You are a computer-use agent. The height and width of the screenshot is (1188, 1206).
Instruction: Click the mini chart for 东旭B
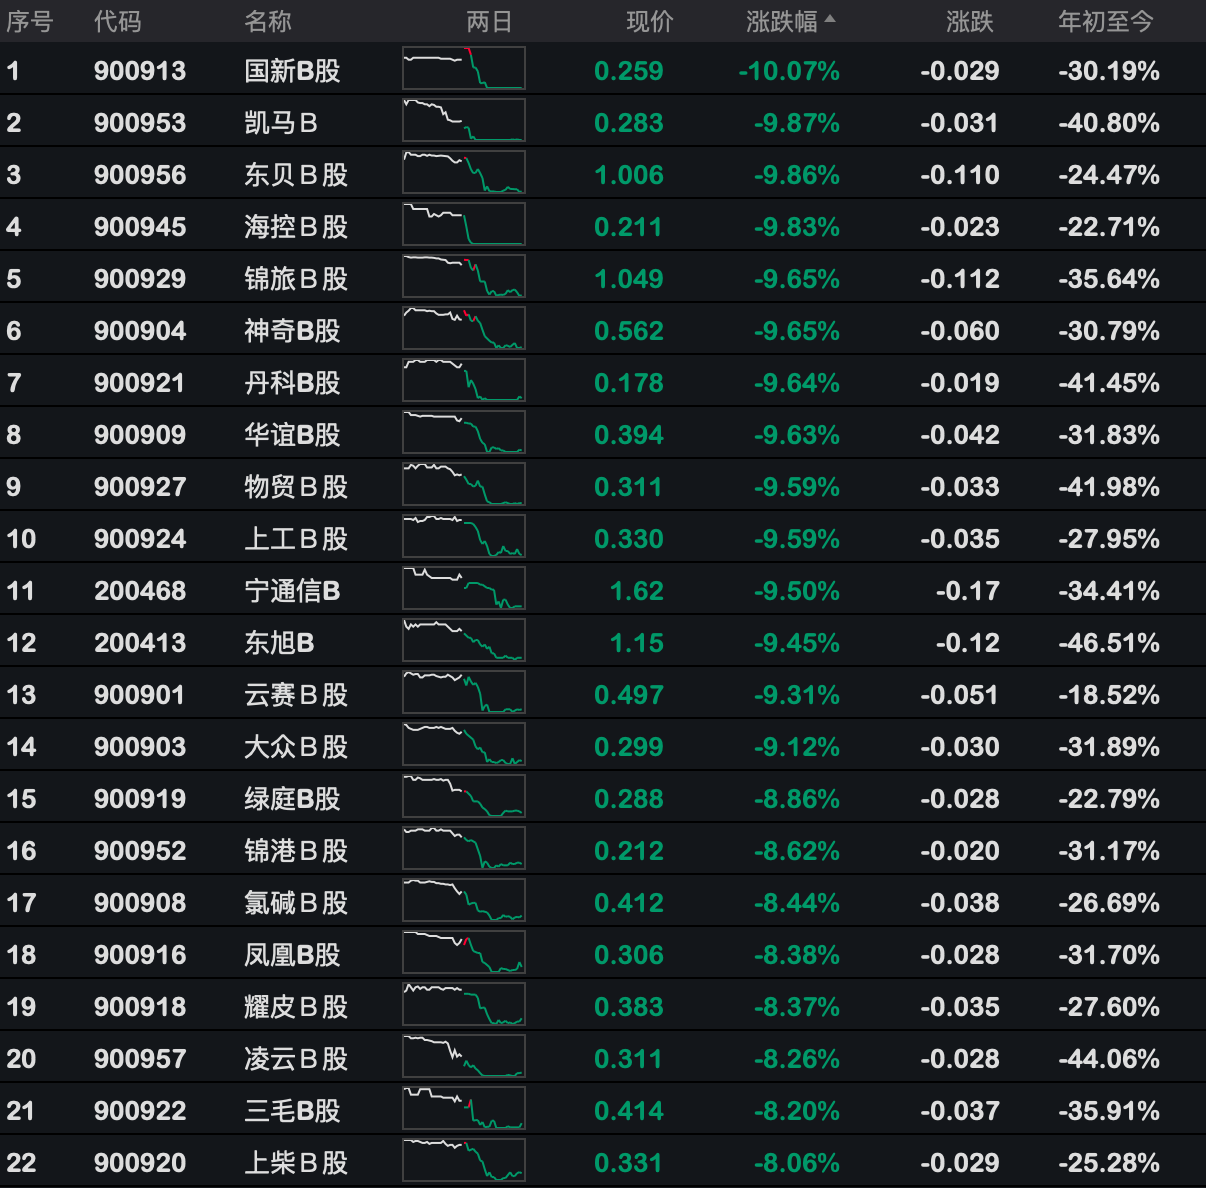(x=463, y=641)
